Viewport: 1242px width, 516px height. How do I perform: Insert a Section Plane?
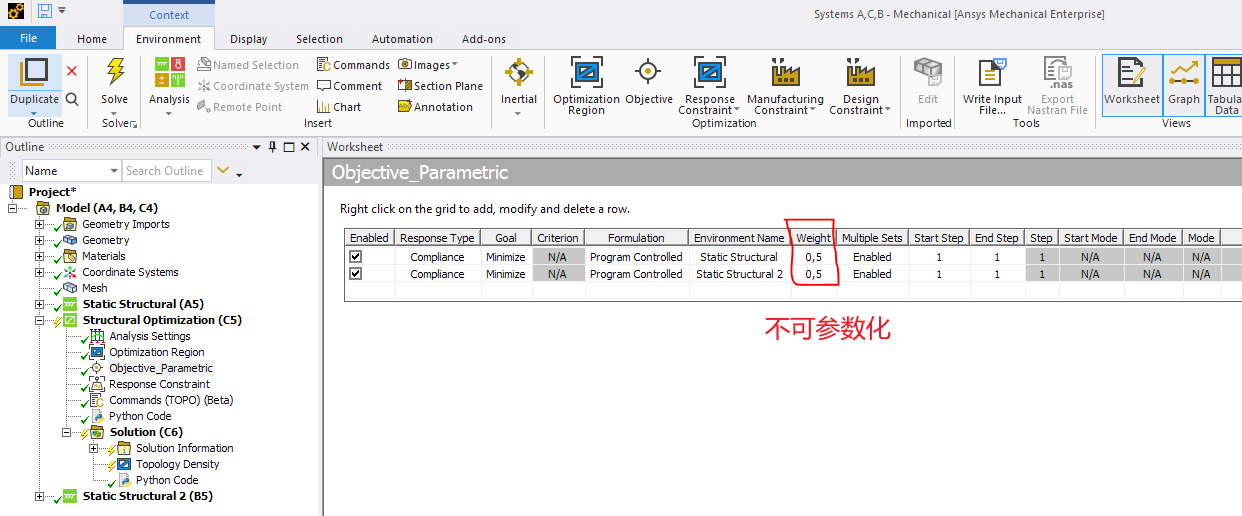[440, 86]
